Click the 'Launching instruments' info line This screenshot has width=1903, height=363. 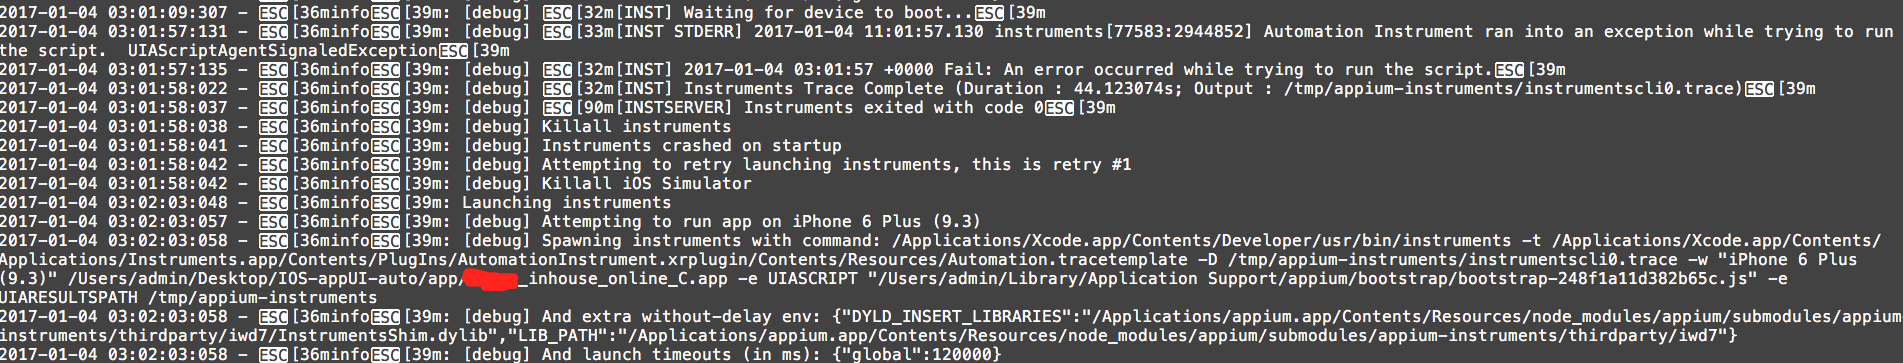point(566,203)
